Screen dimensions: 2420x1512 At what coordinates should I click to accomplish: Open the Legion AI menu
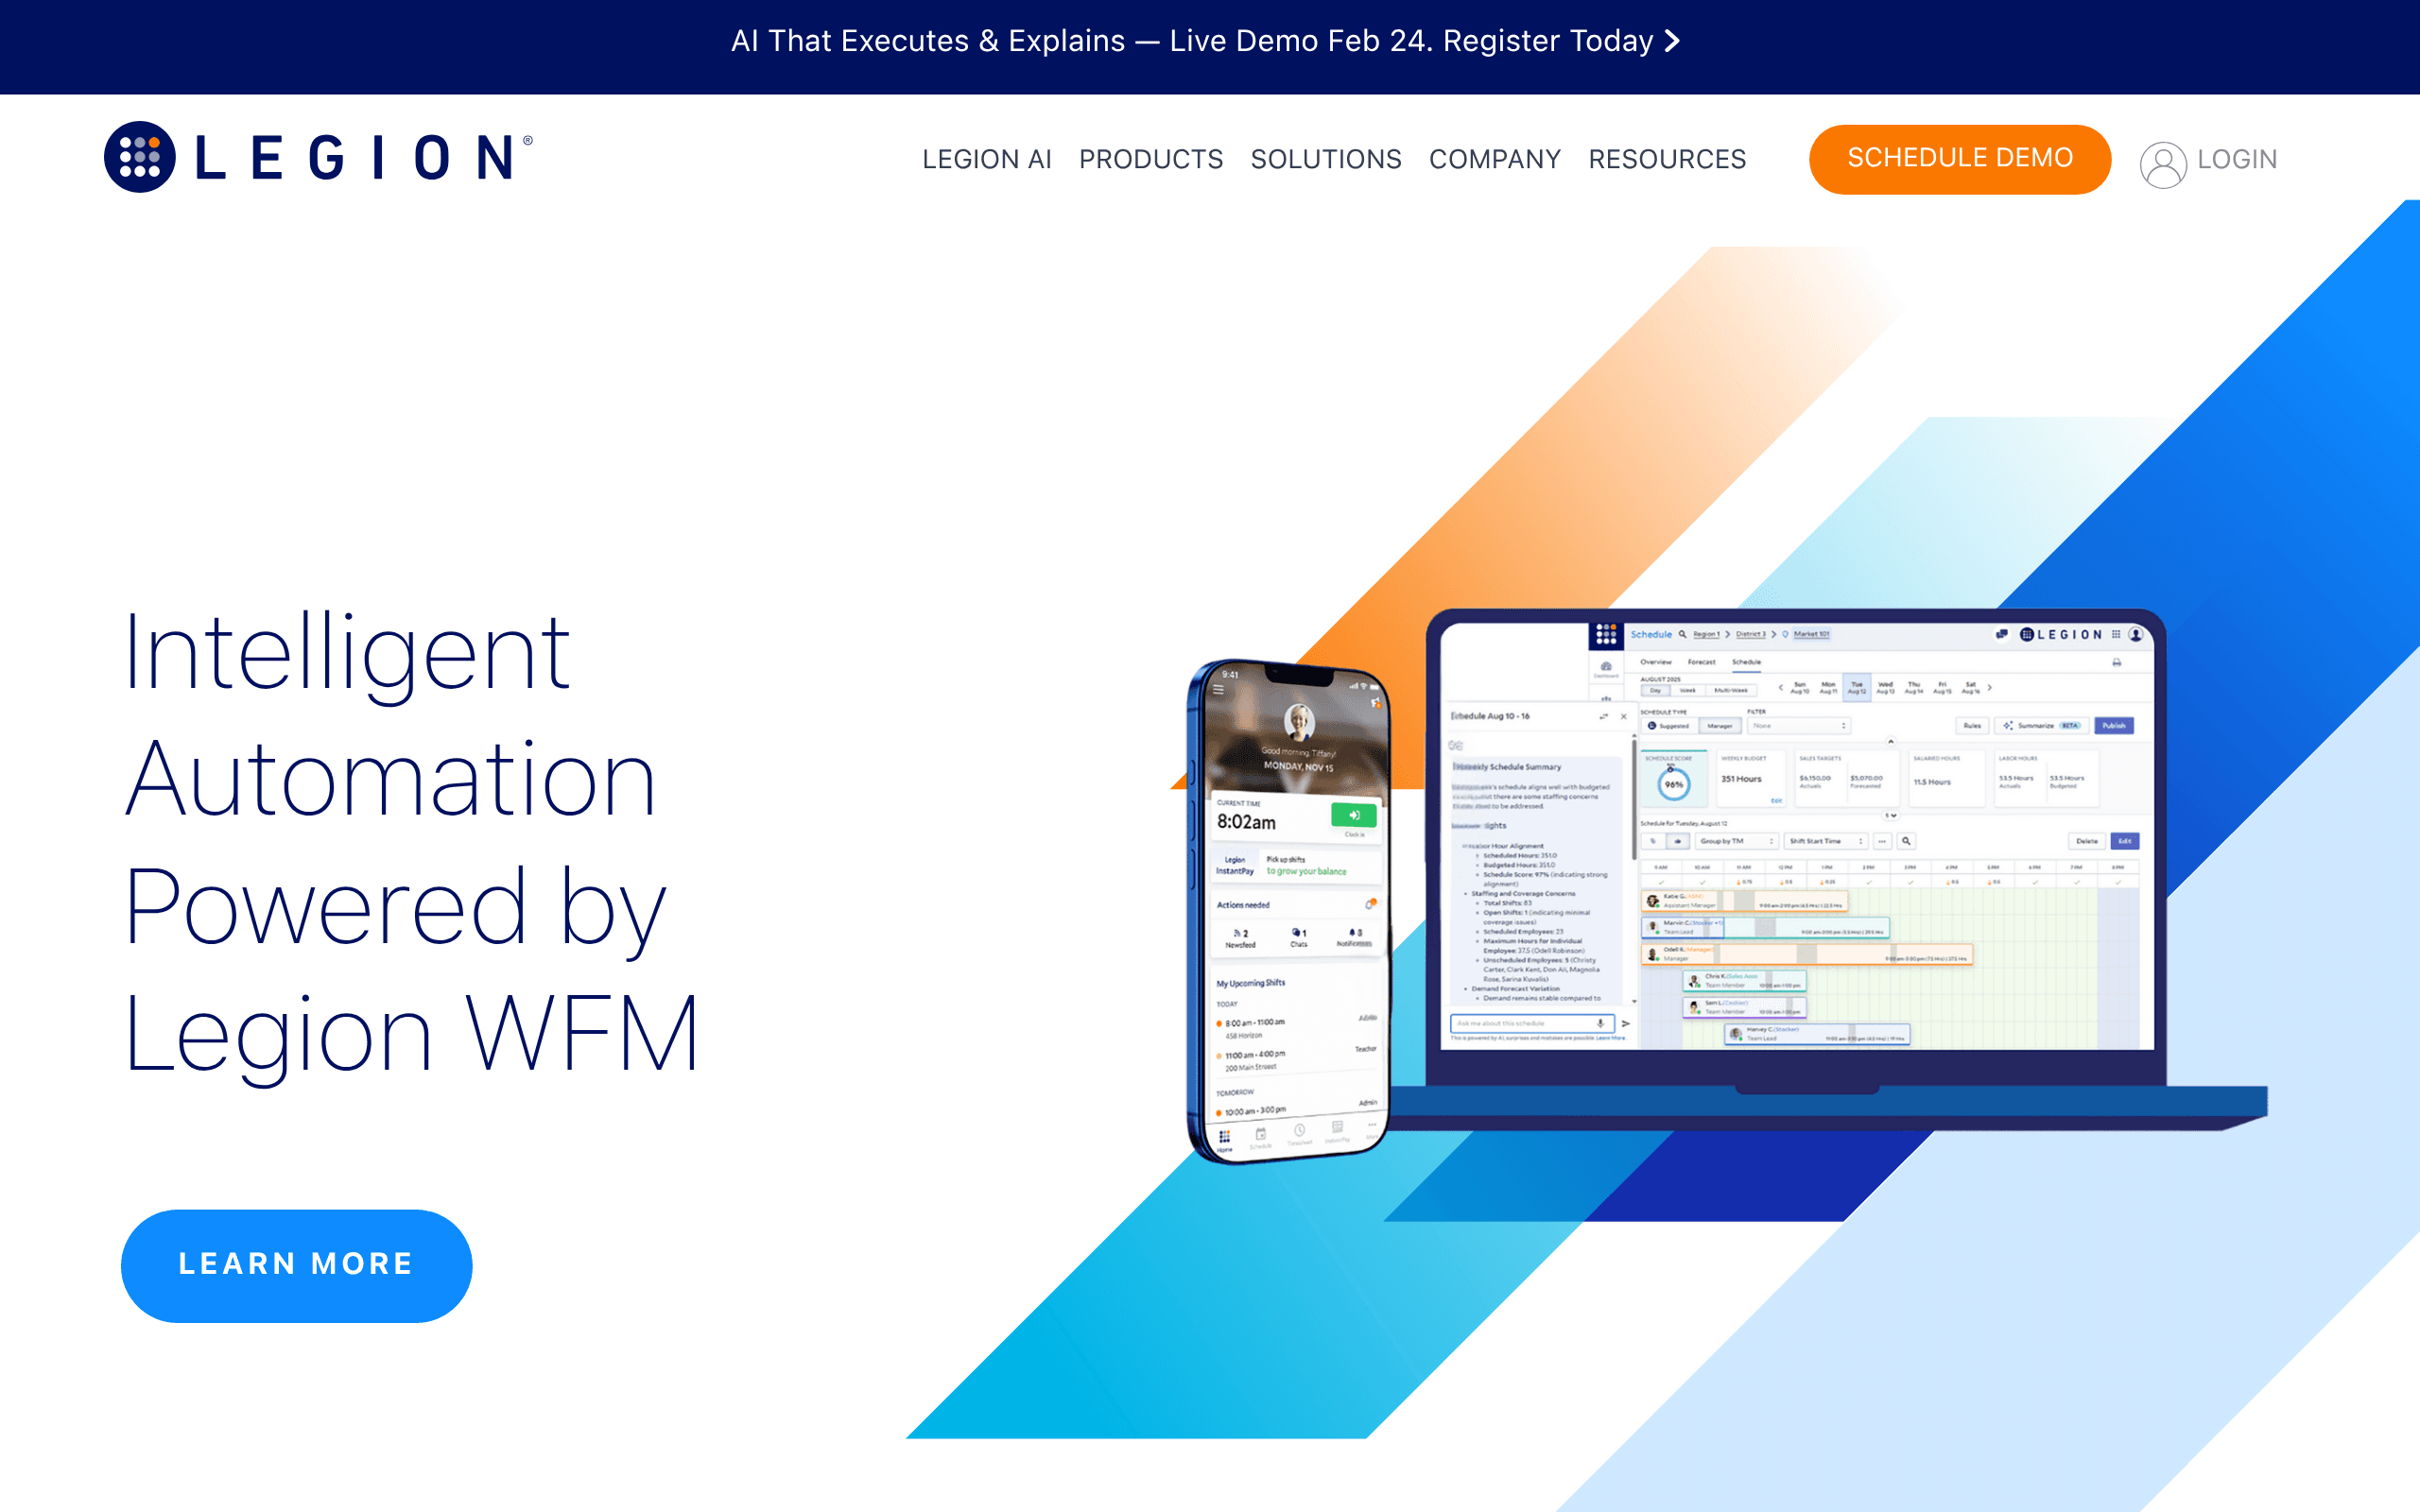click(986, 159)
